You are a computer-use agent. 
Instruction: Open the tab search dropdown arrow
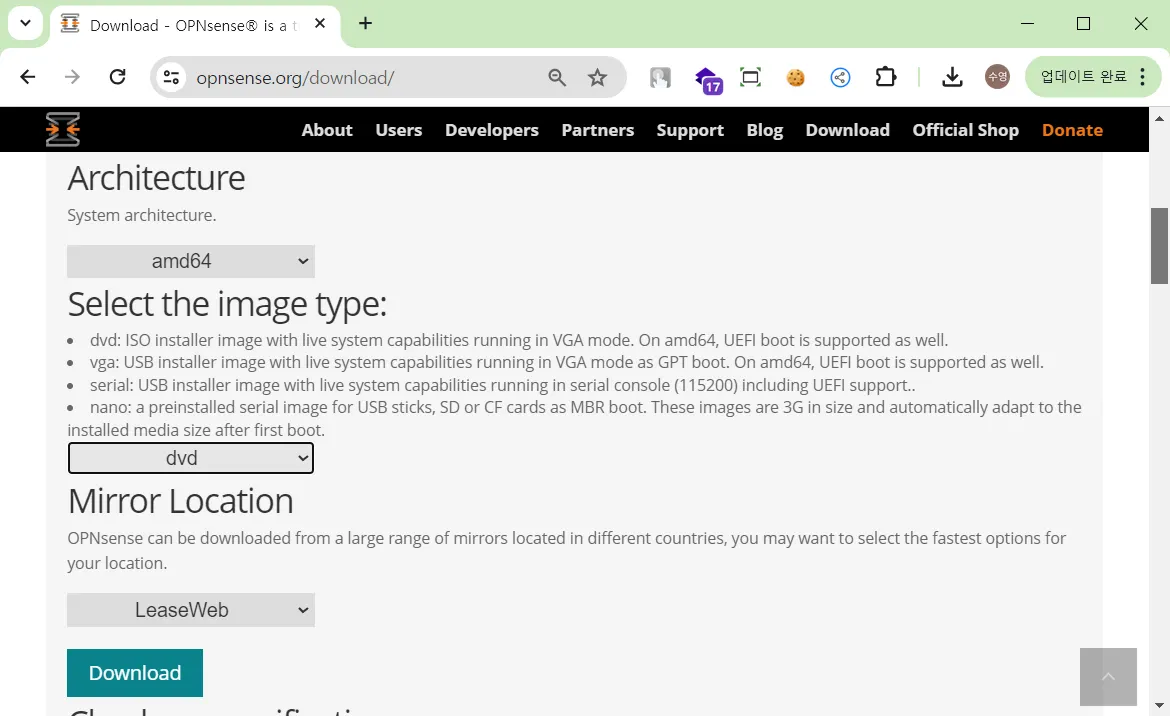(25, 23)
